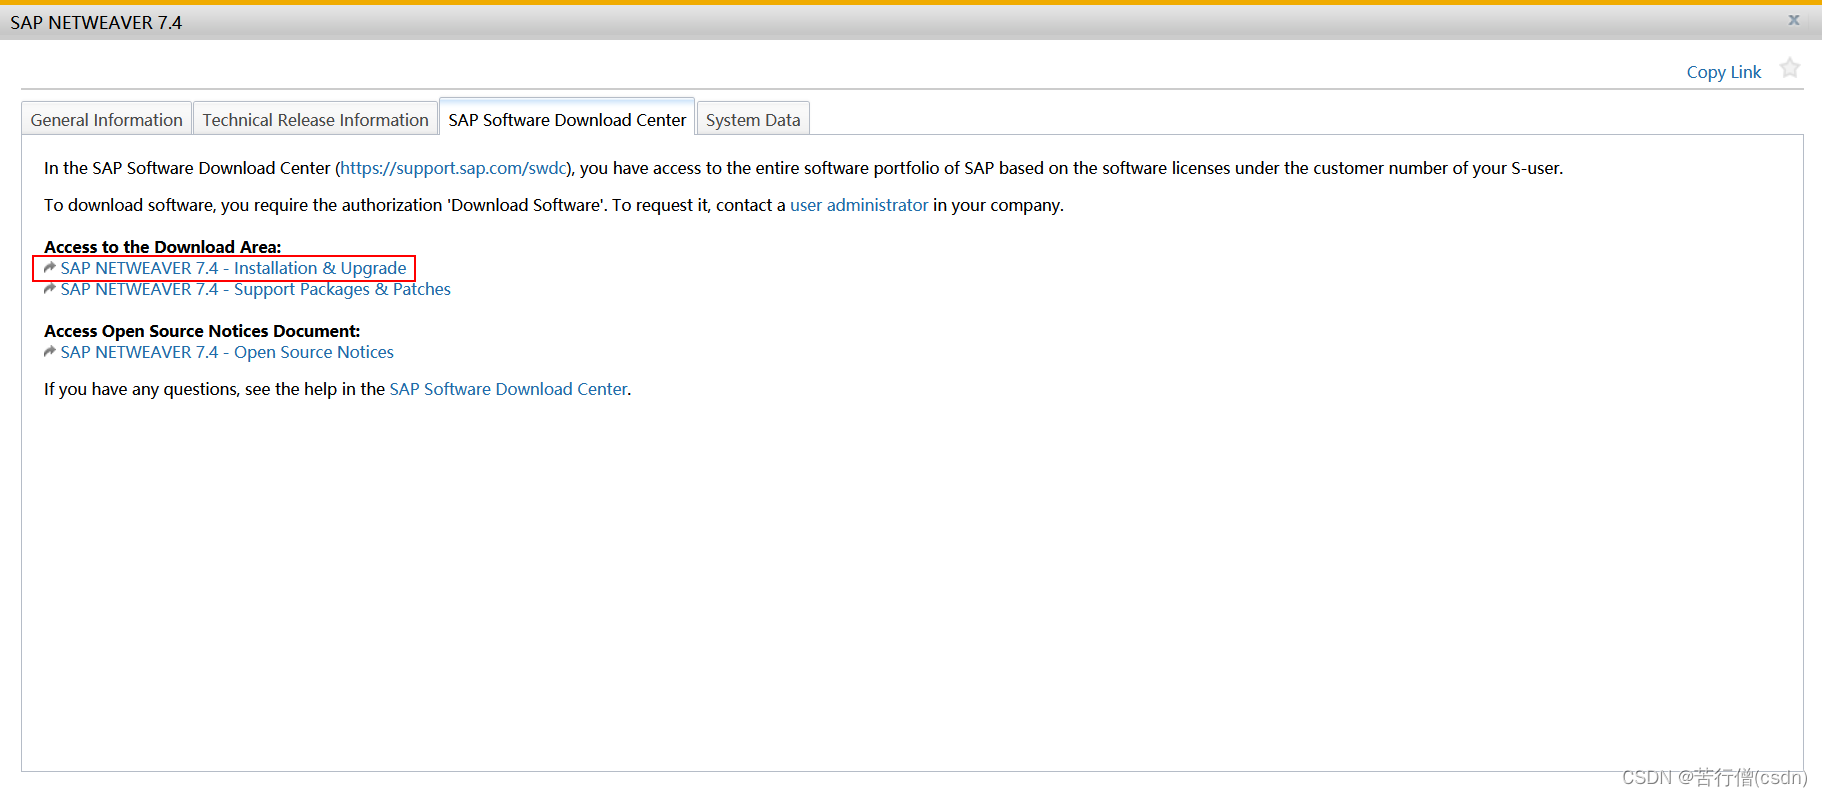This screenshot has width=1822, height=797.
Task: Open NETWEAVER 7.4 Support Packages & Patches link
Action: pyautogui.click(x=255, y=289)
